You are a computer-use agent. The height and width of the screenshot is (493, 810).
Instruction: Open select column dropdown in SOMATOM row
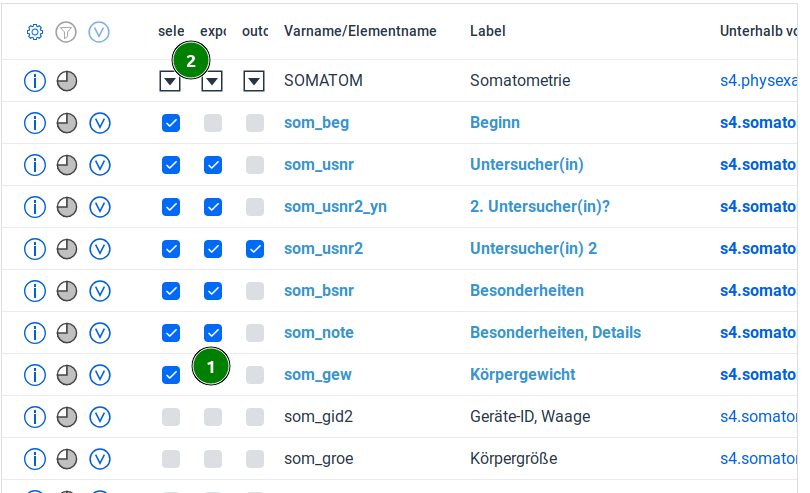point(171,82)
